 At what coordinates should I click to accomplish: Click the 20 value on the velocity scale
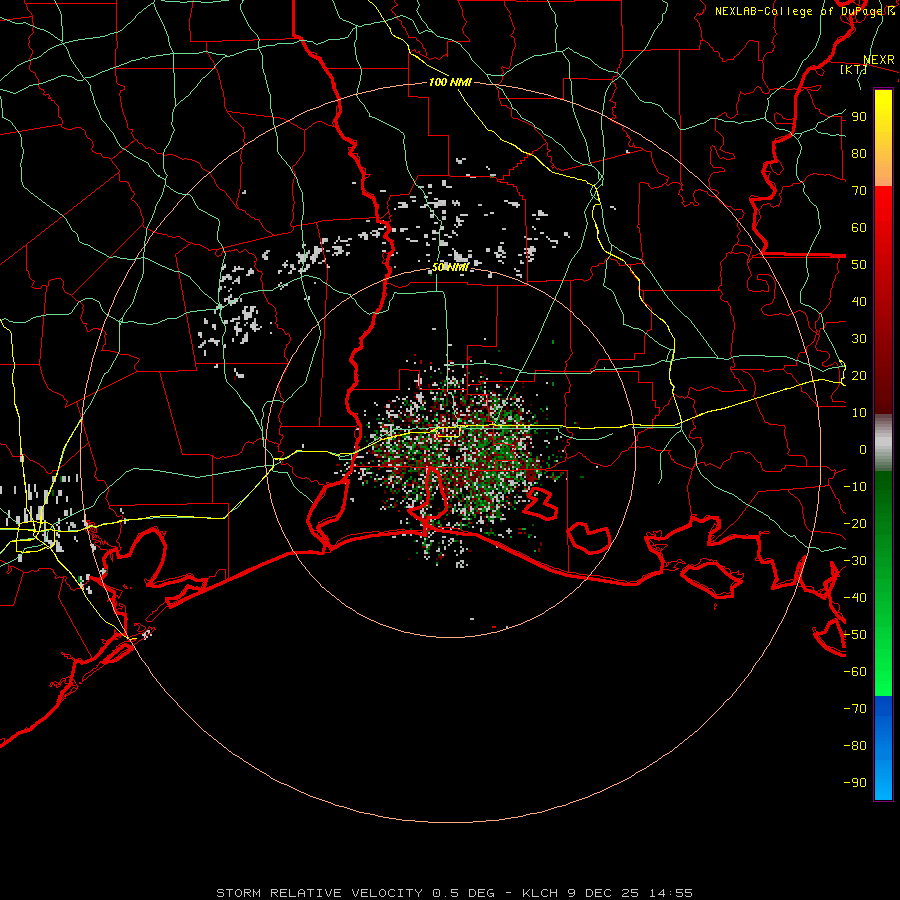click(x=859, y=375)
